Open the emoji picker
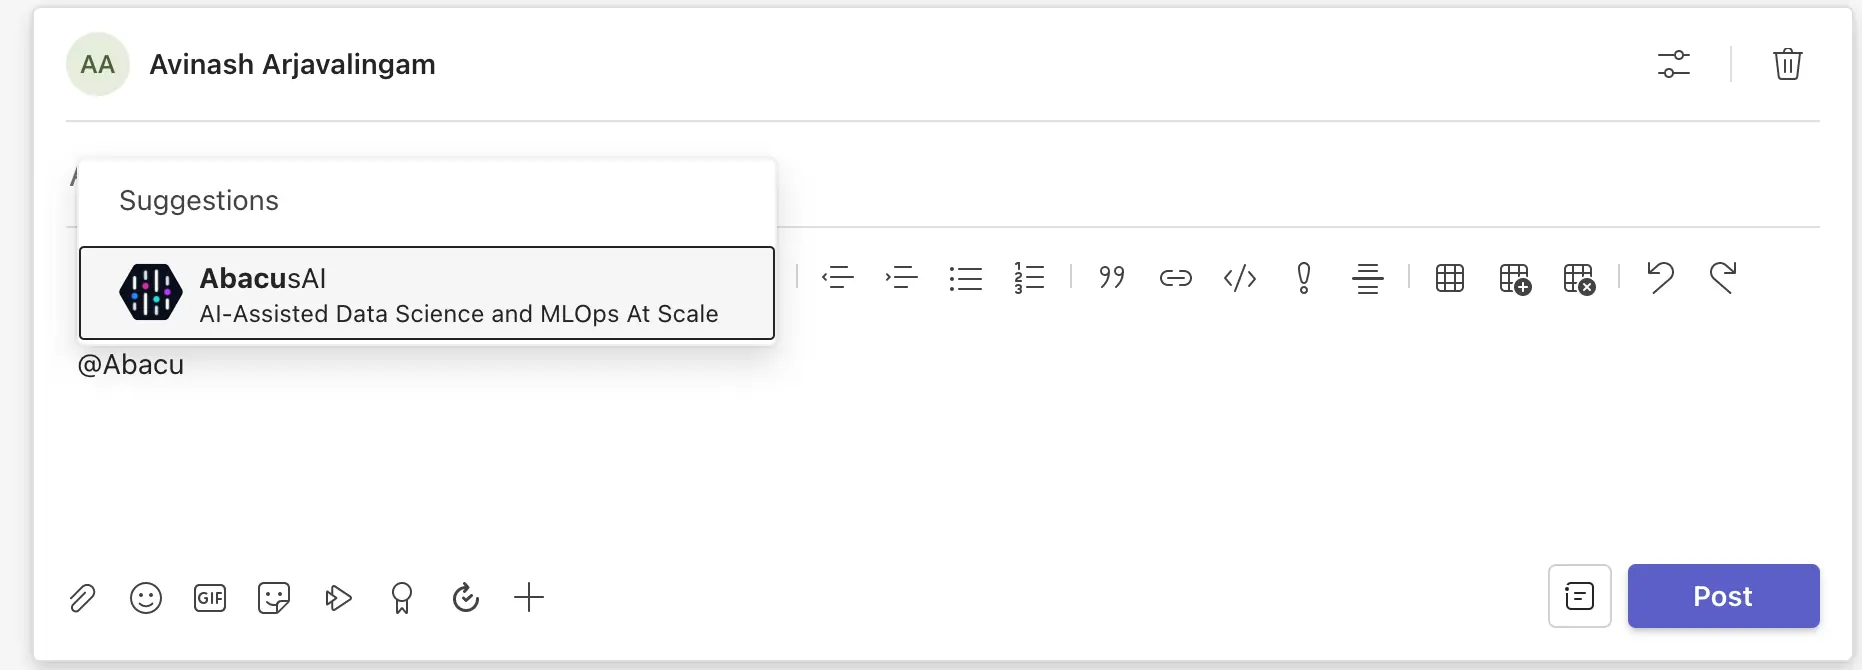Viewport: 1862px width, 670px height. (x=146, y=598)
